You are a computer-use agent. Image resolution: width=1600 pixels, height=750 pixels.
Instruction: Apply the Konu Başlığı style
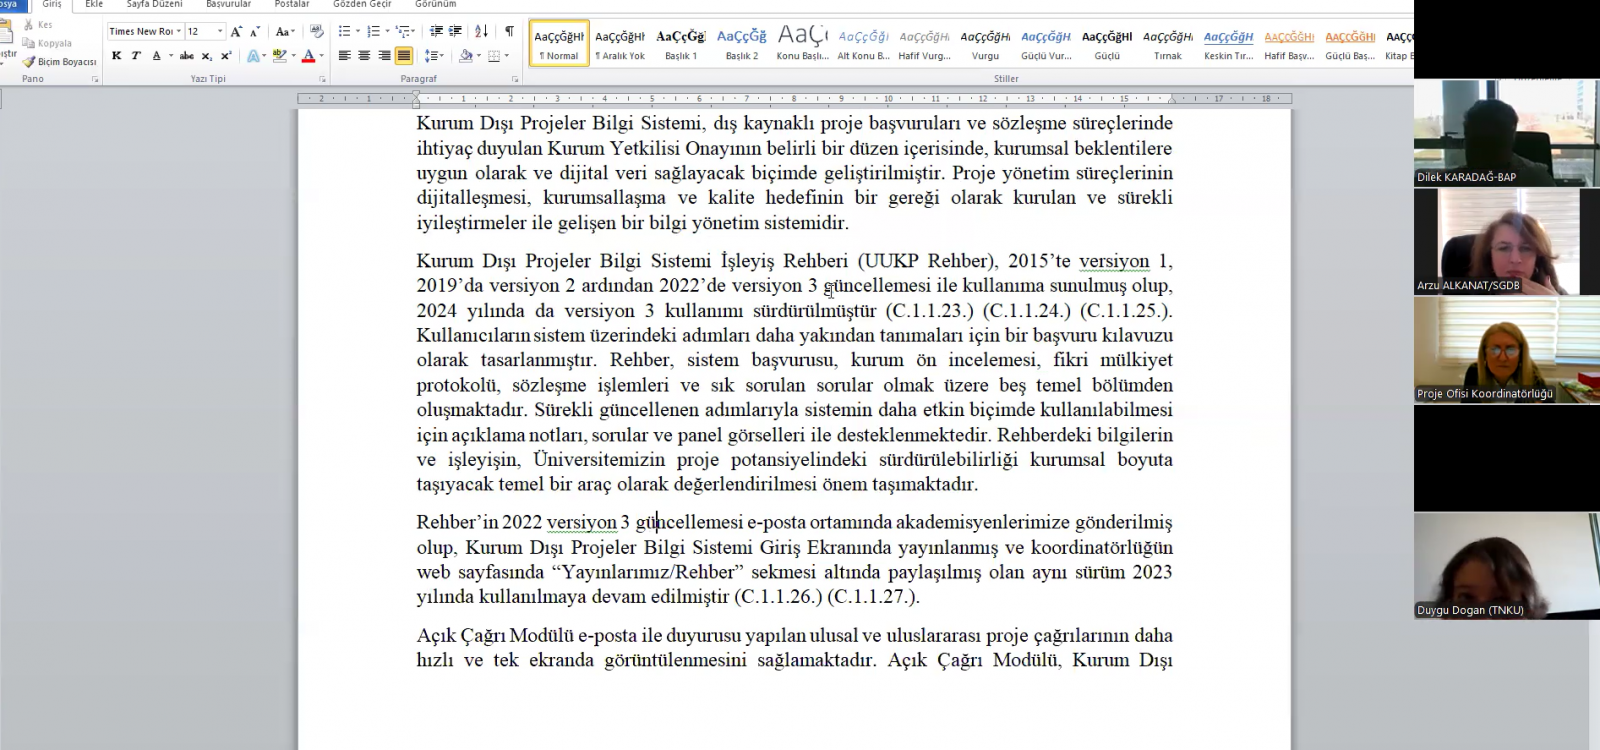(803, 44)
